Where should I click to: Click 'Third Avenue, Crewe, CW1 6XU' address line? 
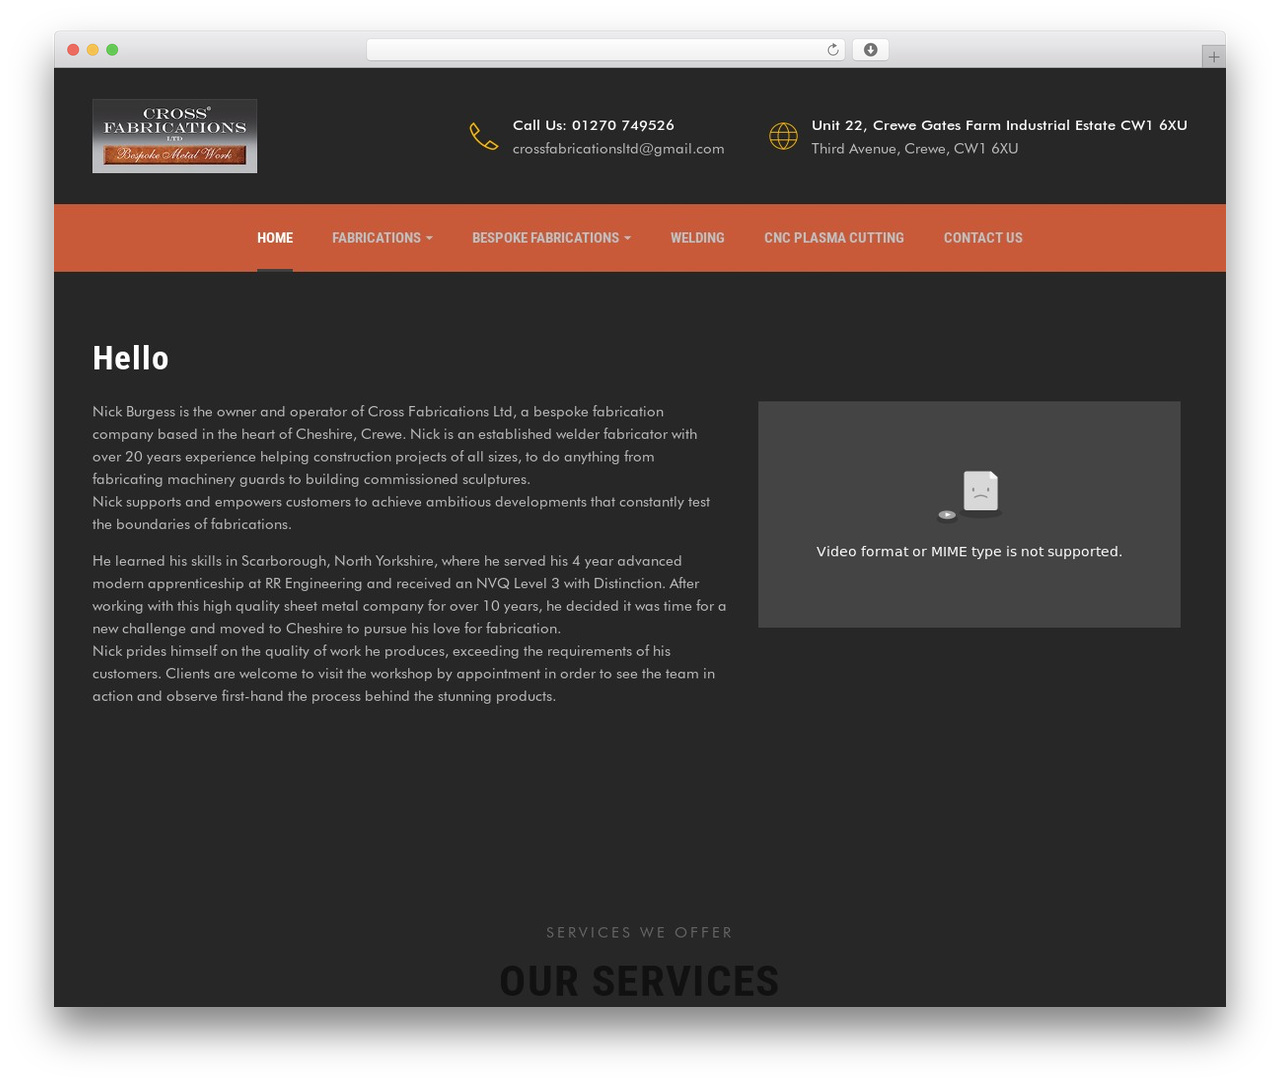click(915, 149)
